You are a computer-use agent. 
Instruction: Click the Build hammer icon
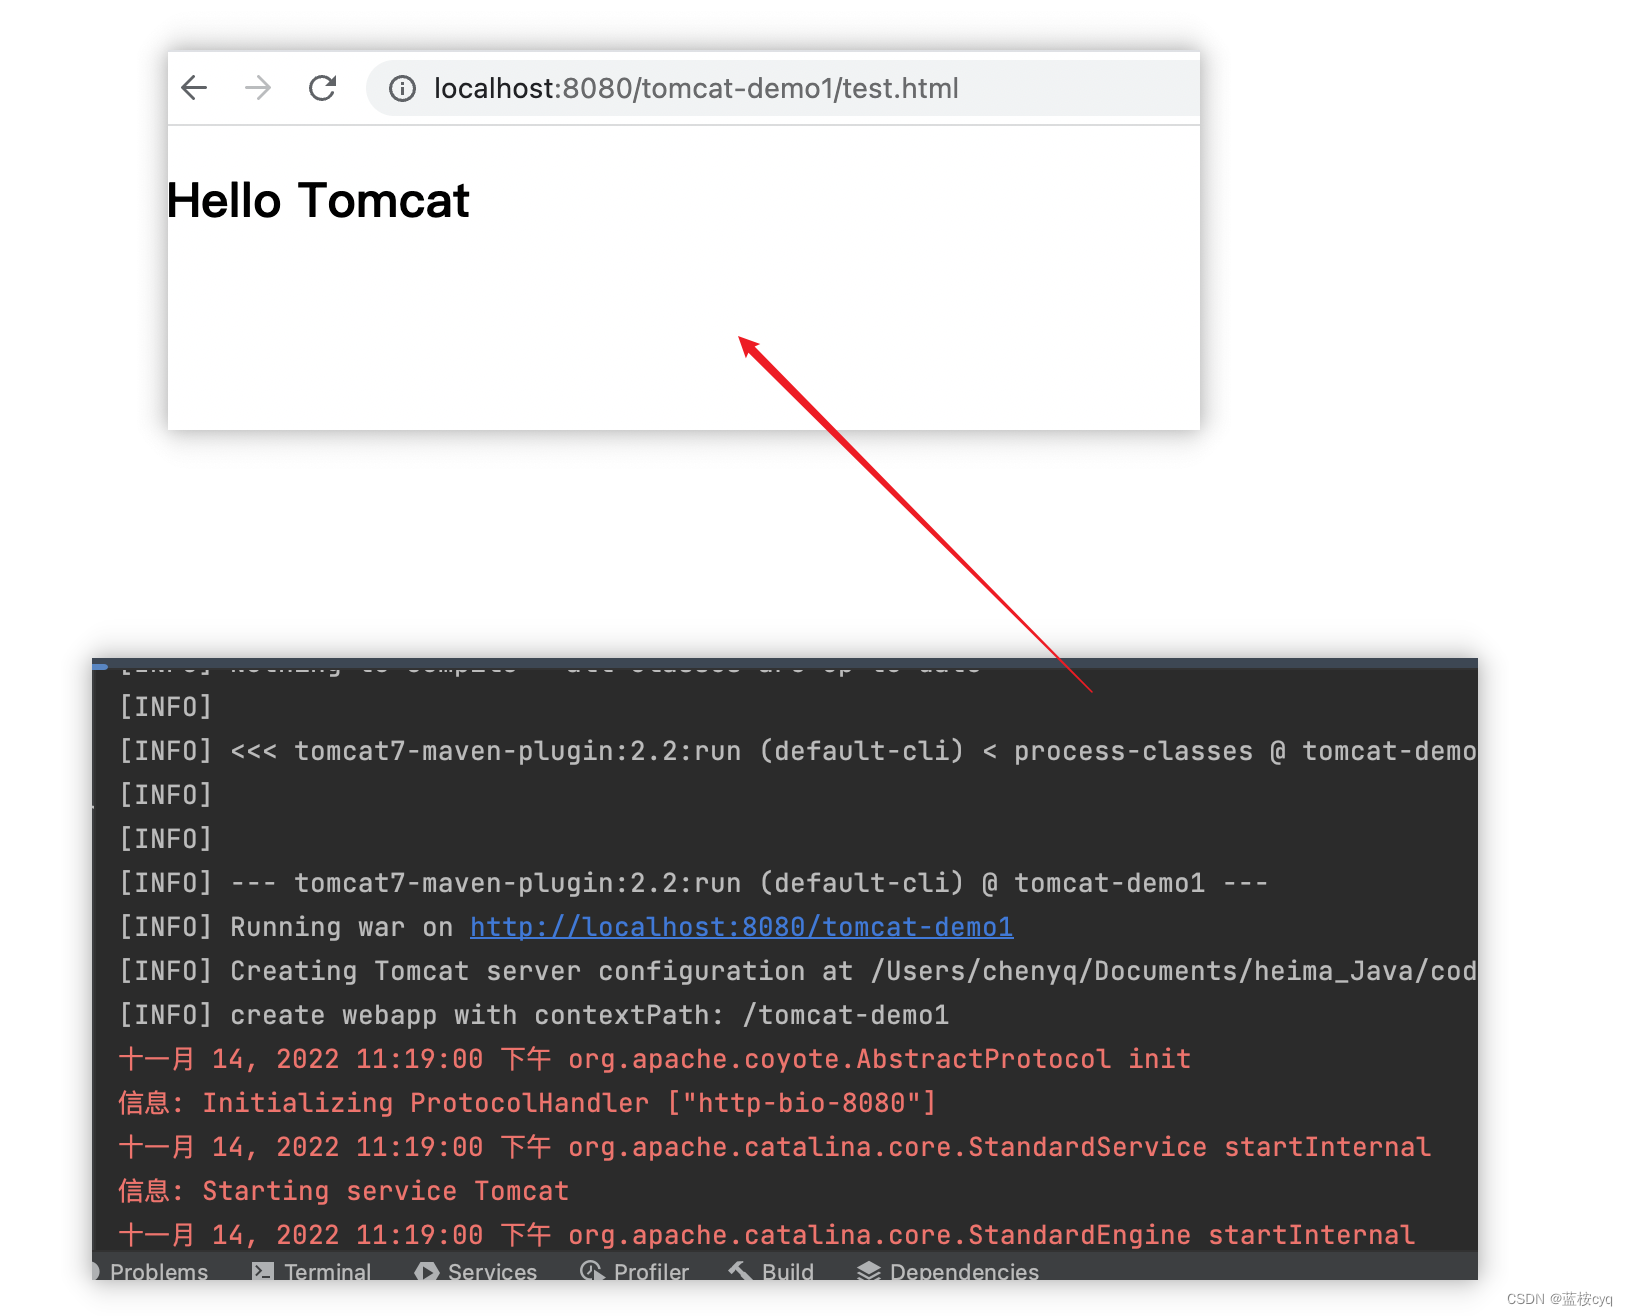(740, 1271)
